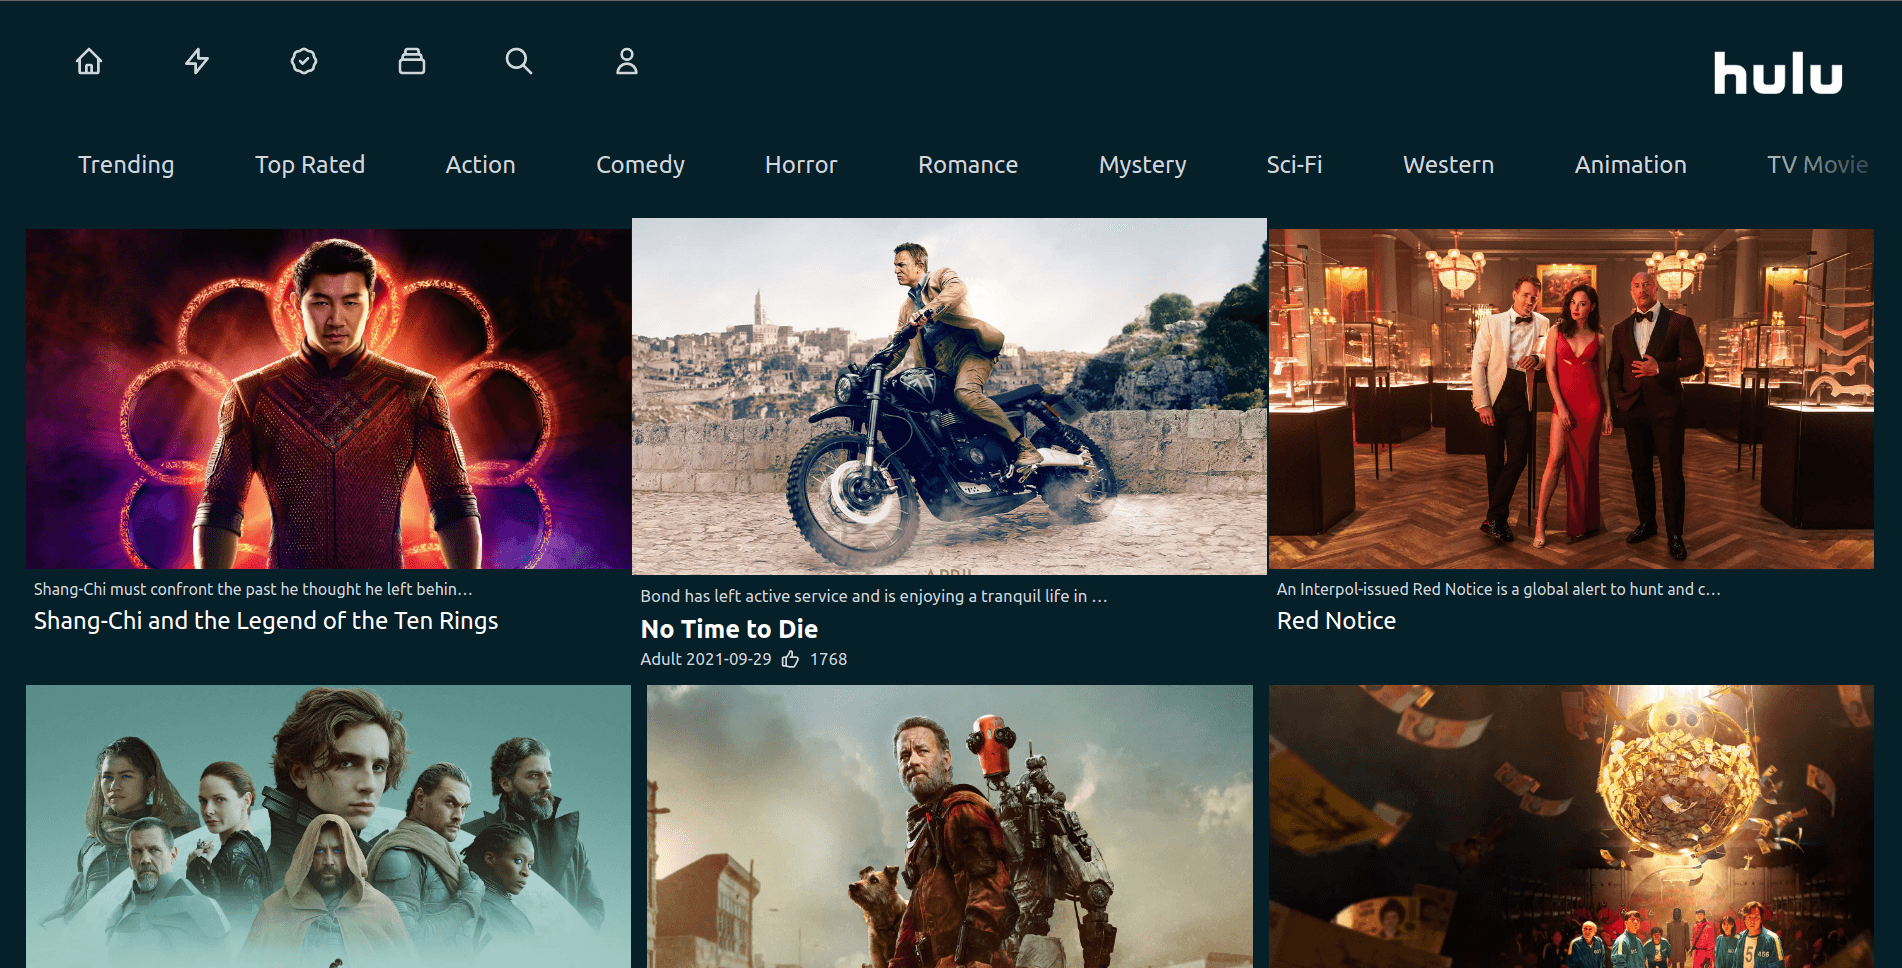Open the lightning bolt Trending icon
The height and width of the screenshot is (968, 1902).
197,62
